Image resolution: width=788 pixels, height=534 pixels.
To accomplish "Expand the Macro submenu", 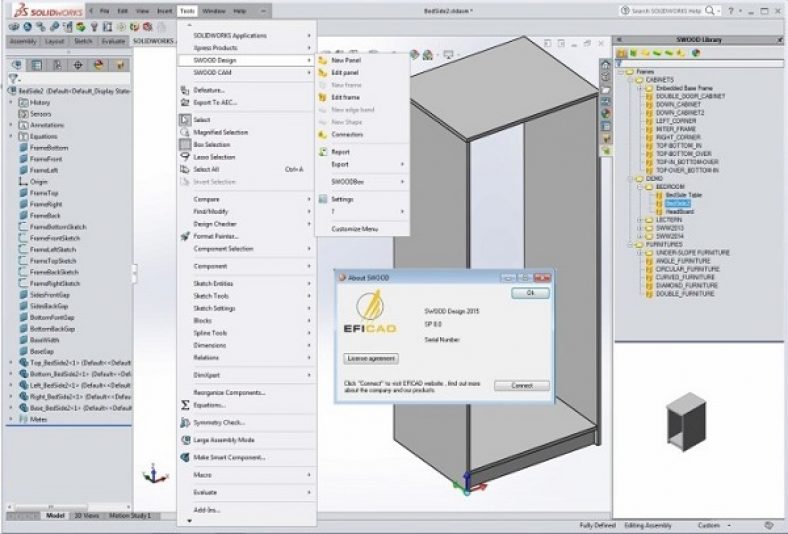I will pyautogui.click(x=246, y=475).
